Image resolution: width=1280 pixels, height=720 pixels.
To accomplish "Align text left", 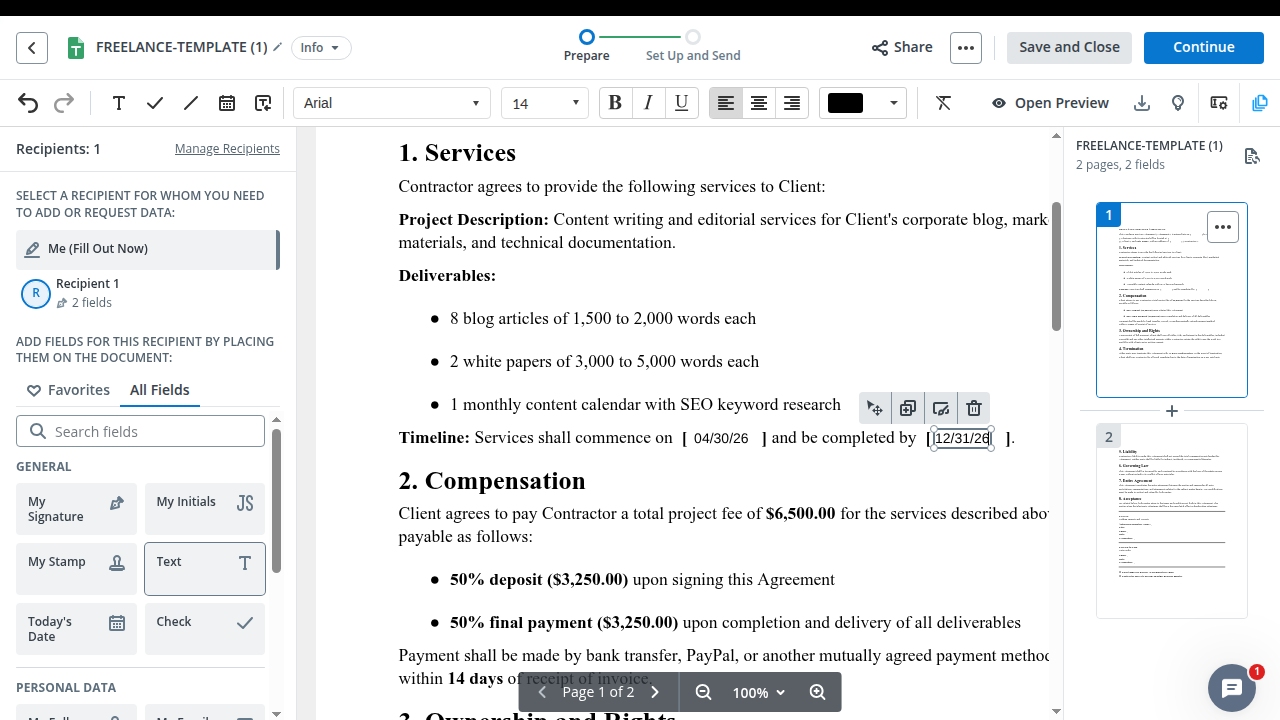I will (726, 103).
